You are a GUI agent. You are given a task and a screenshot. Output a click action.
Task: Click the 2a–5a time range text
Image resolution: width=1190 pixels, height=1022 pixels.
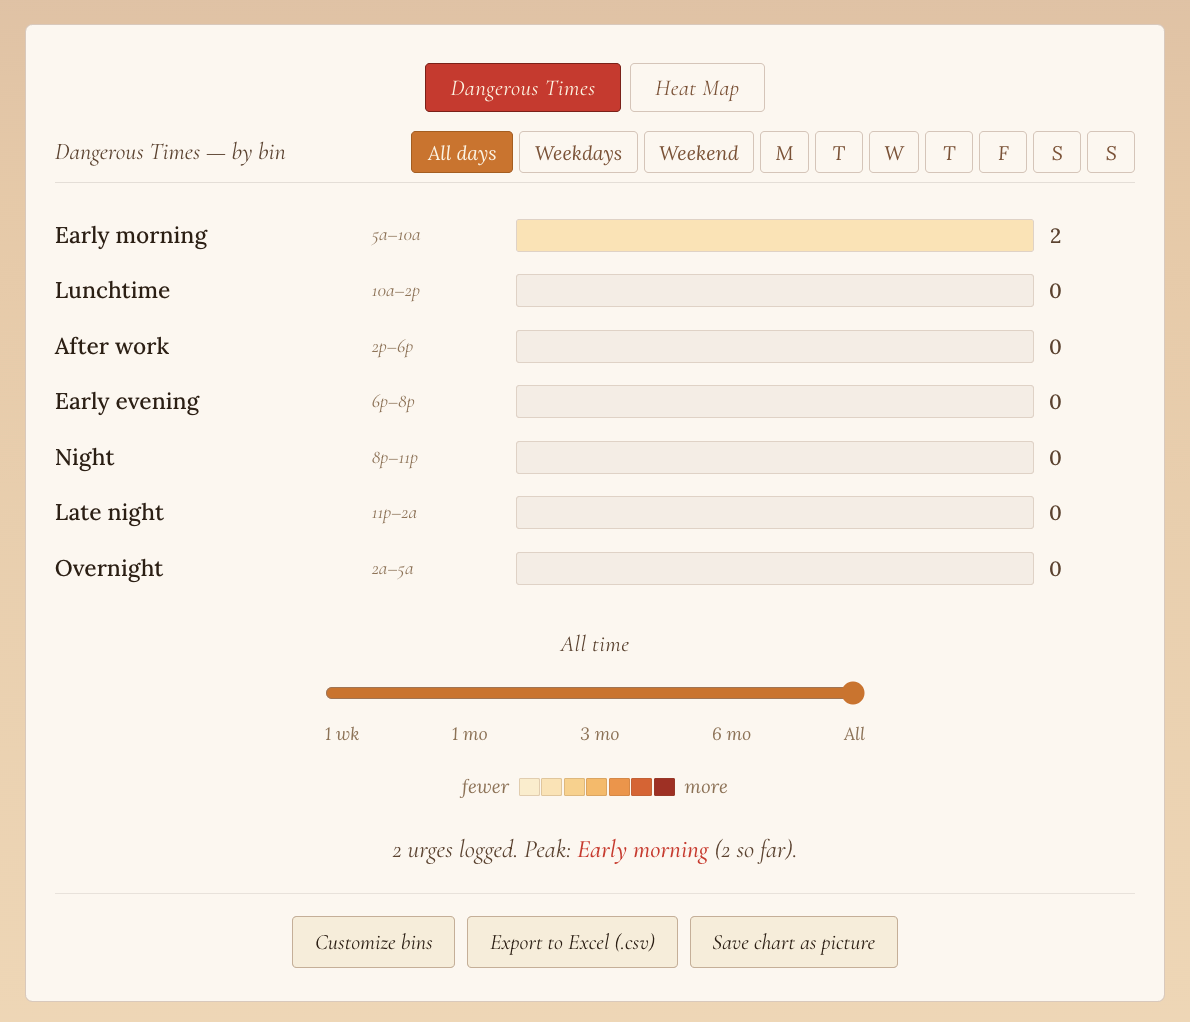(x=392, y=569)
